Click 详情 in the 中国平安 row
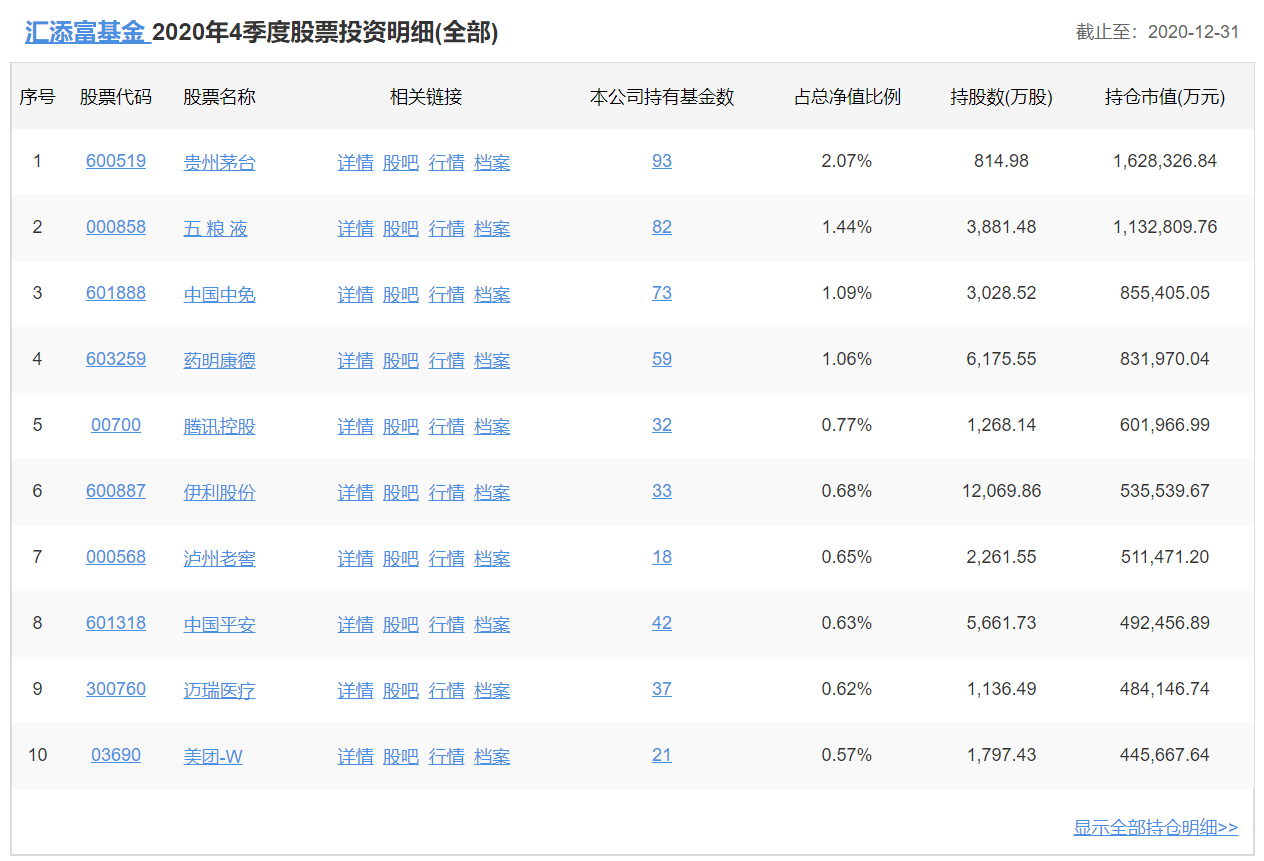Screen dimensions: 1264x861 355,624
